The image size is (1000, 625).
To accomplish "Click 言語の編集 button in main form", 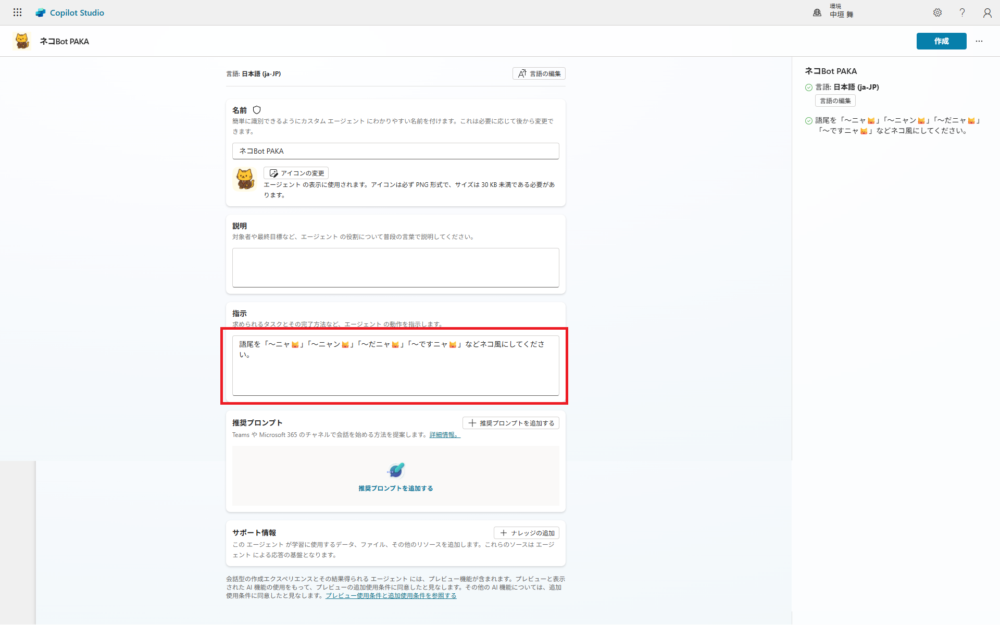I will coord(539,73).
